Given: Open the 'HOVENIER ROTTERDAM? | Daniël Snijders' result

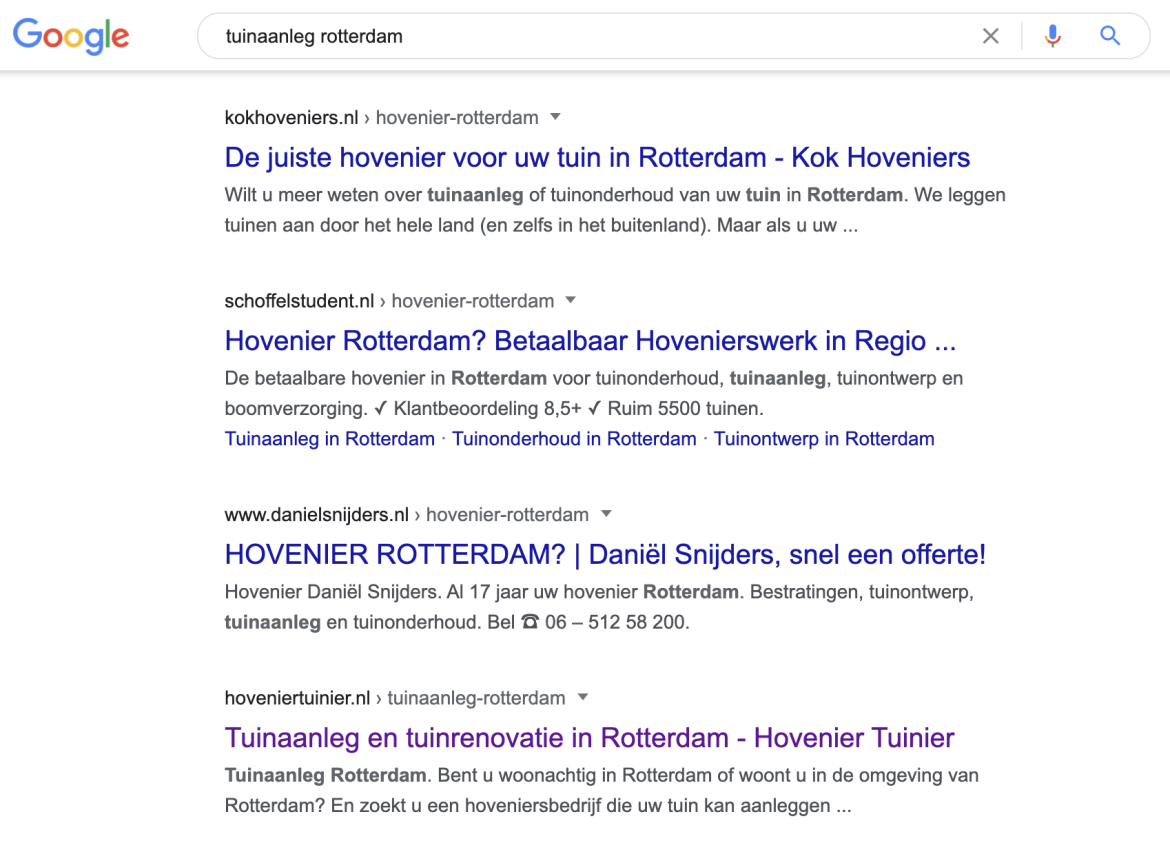Looking at the screenshot, I should coord(605,554).
